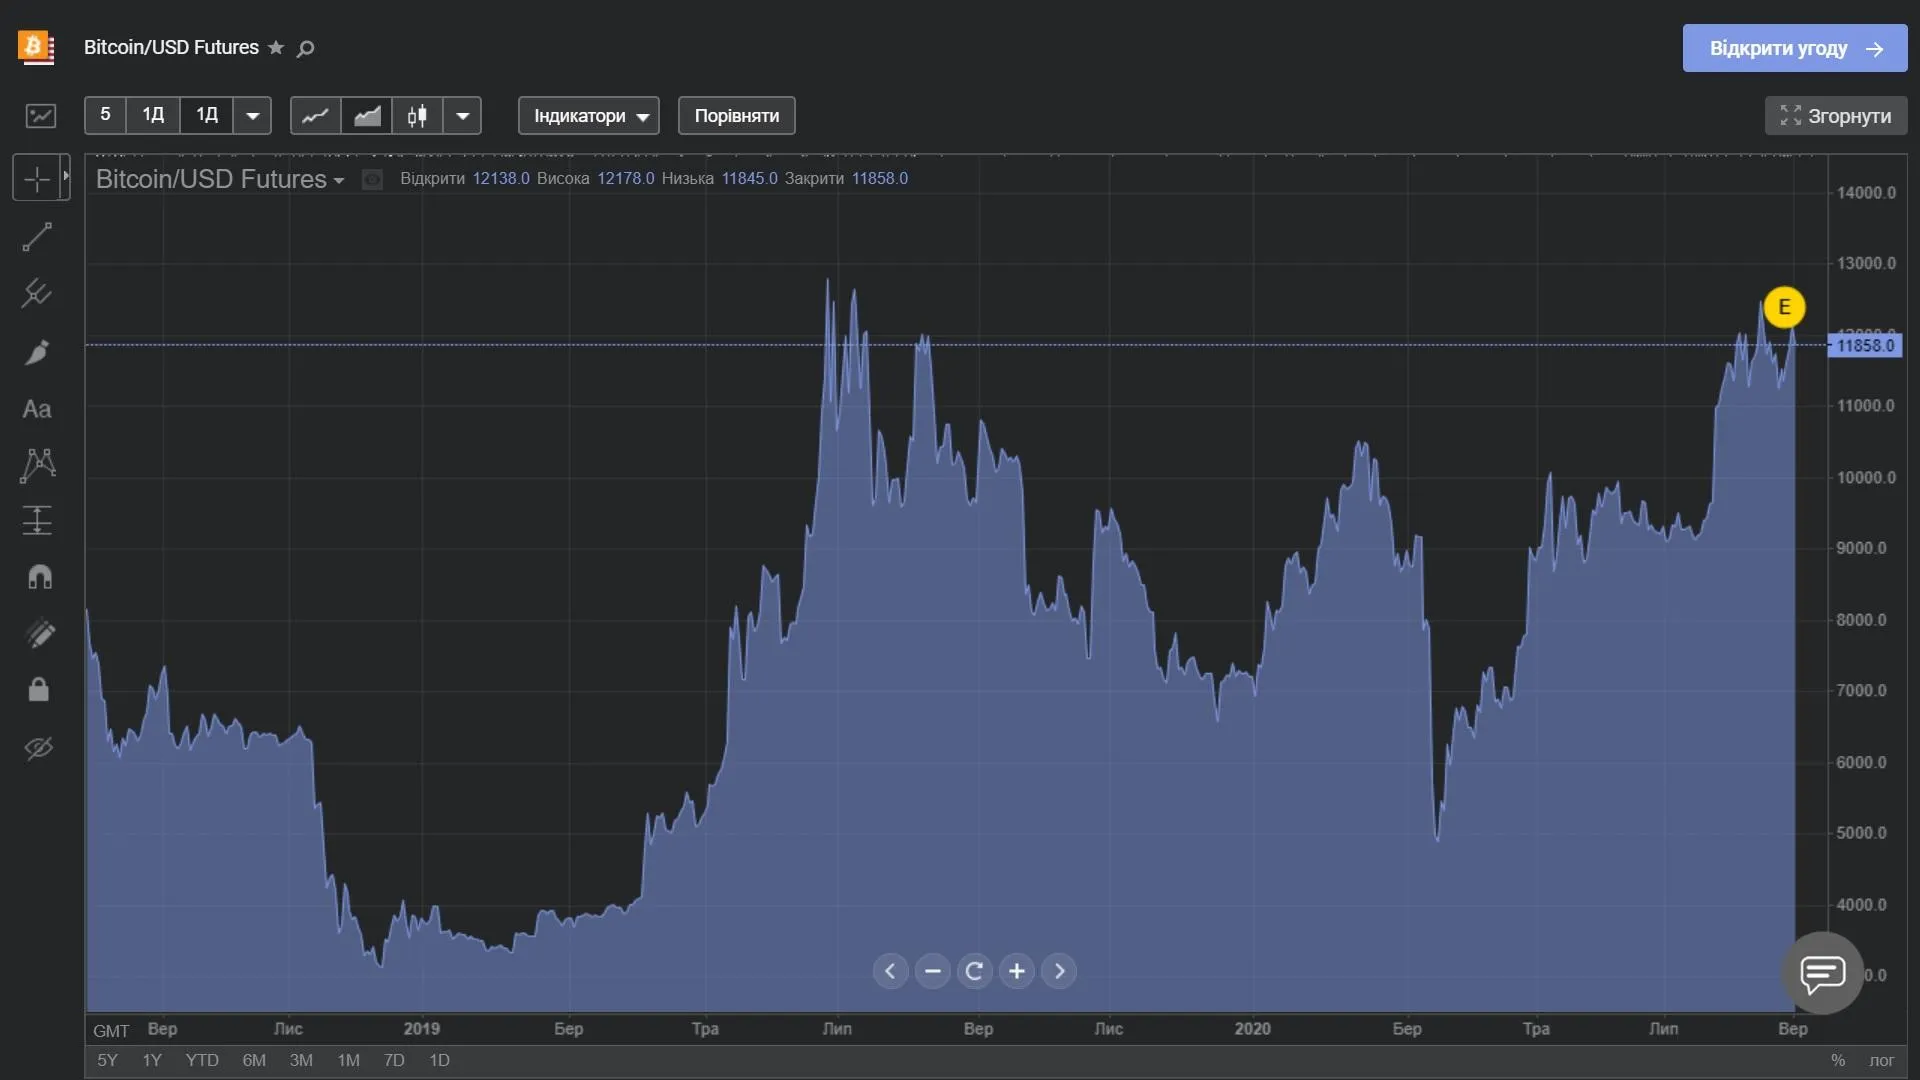The image size is (1920, 1080).
Task: Select the brush drawing tool
Action: (37, 351)
